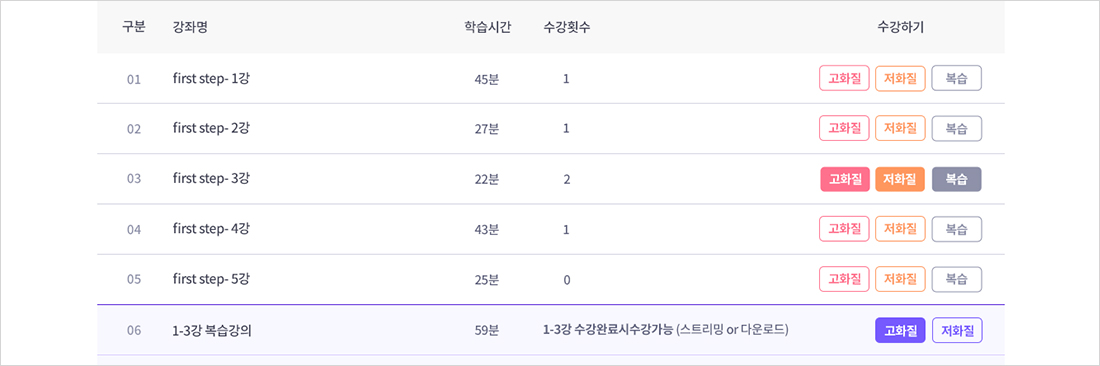The height and width of the screenshot is (366, 1100).
Task: Select 복습 for first step- 2강
Action: 957,128
